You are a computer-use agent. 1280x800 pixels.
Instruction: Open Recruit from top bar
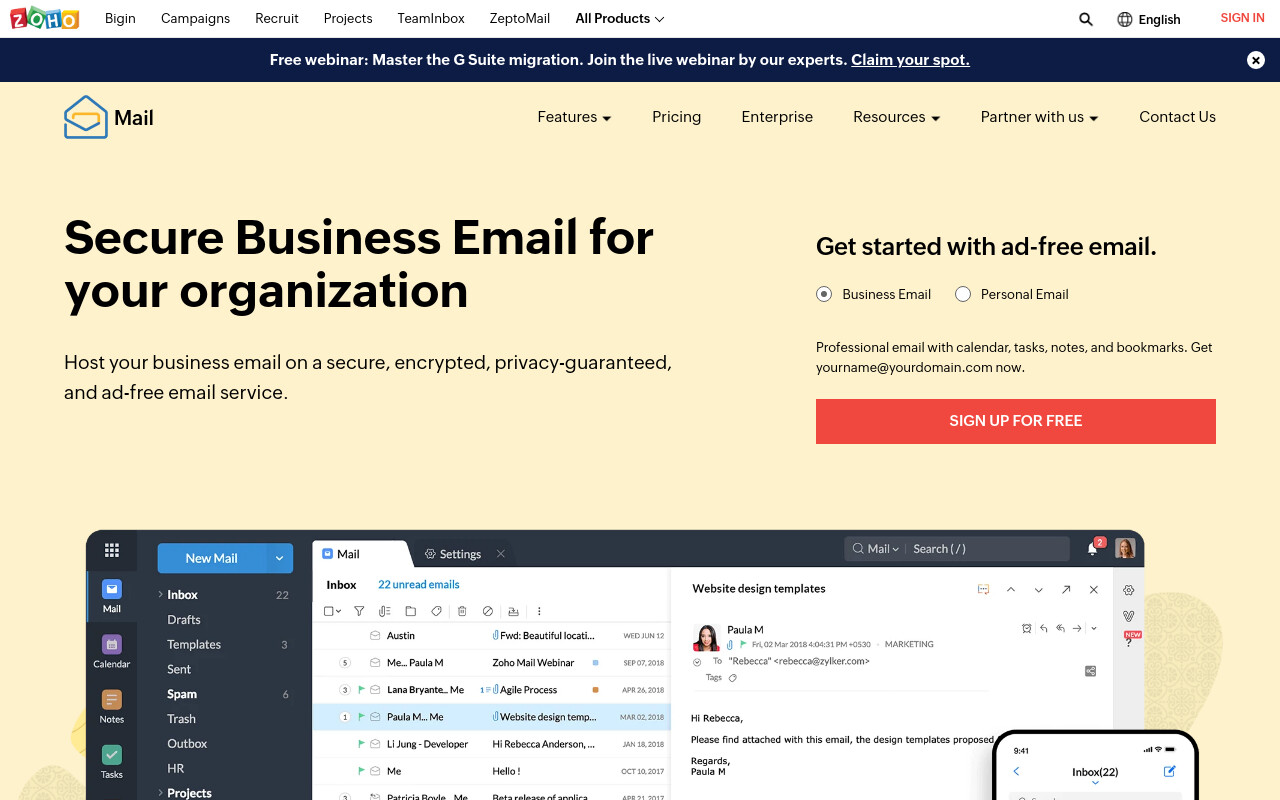point(277,19)
